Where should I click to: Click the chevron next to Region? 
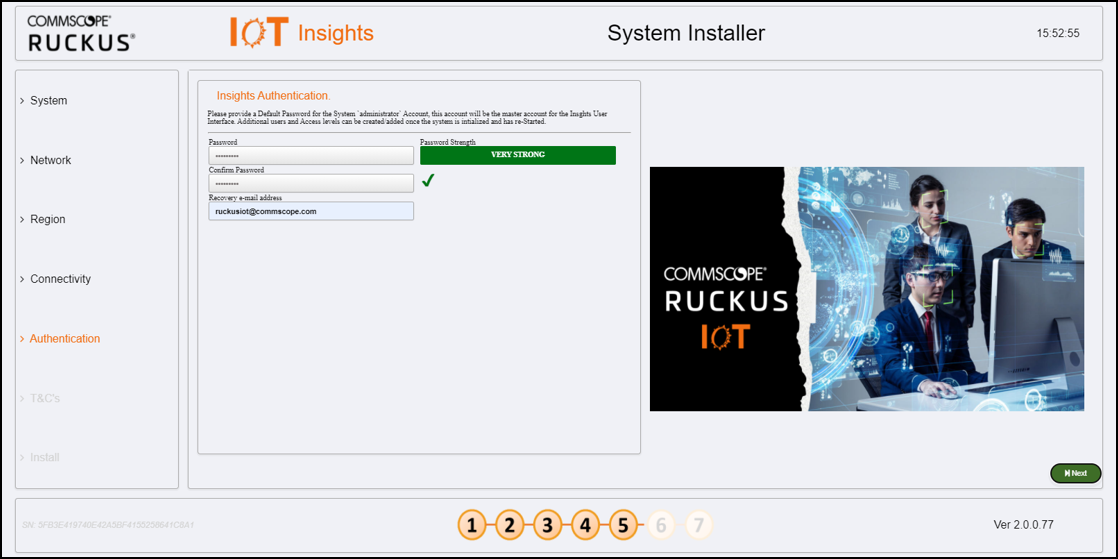tap(22, 220)
